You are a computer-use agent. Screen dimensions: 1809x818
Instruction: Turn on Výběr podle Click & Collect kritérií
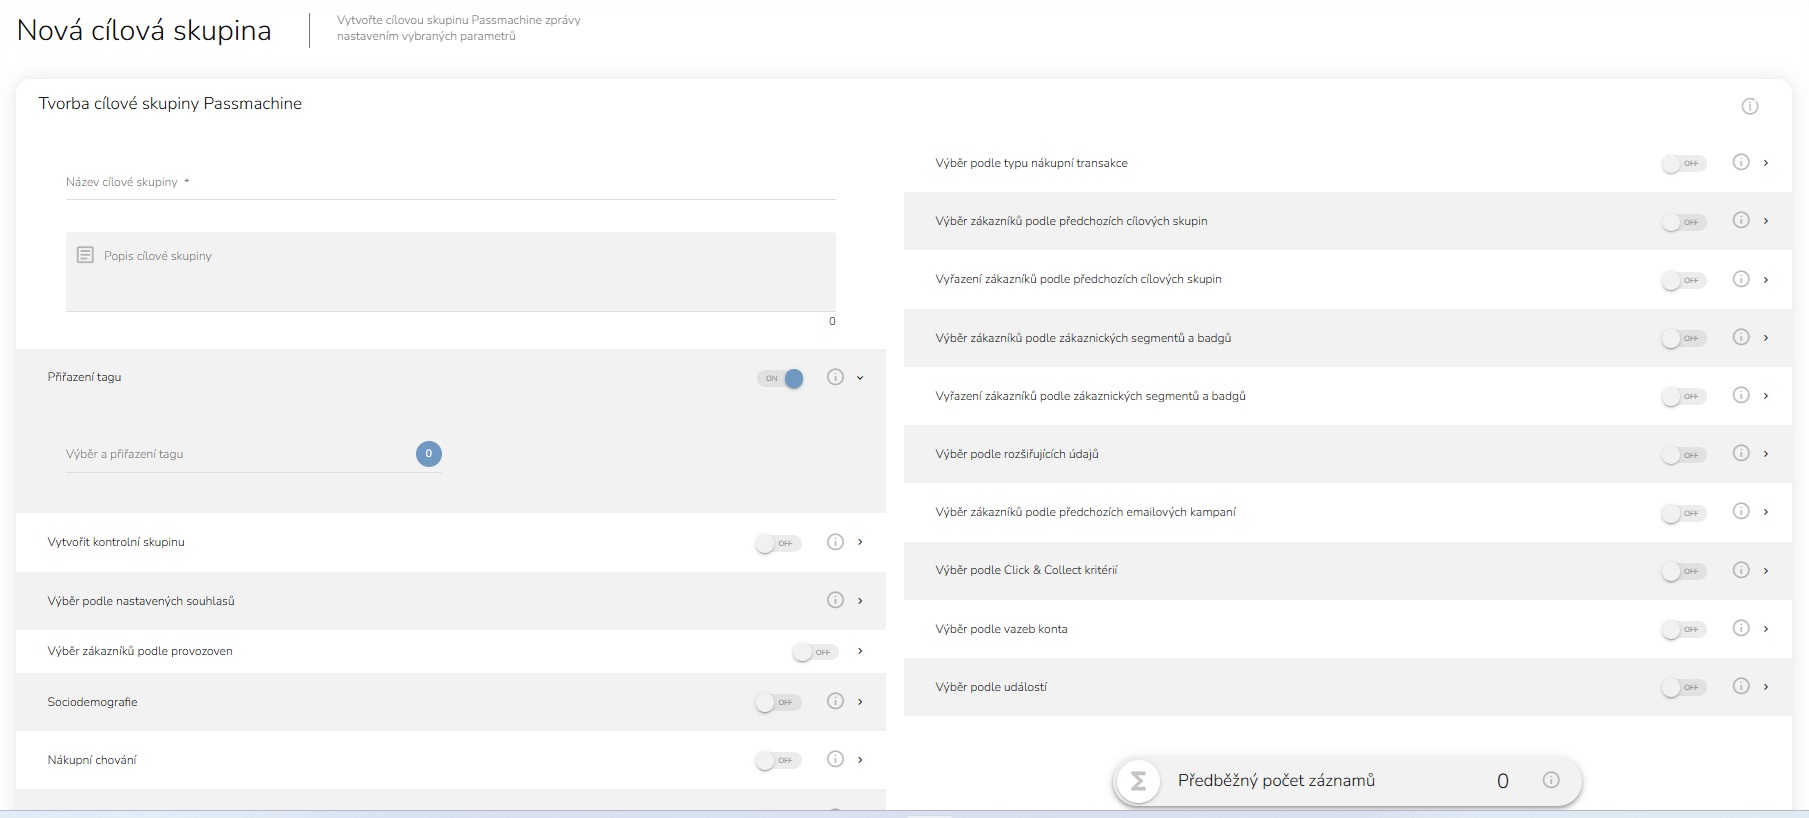click(1684, 571)
